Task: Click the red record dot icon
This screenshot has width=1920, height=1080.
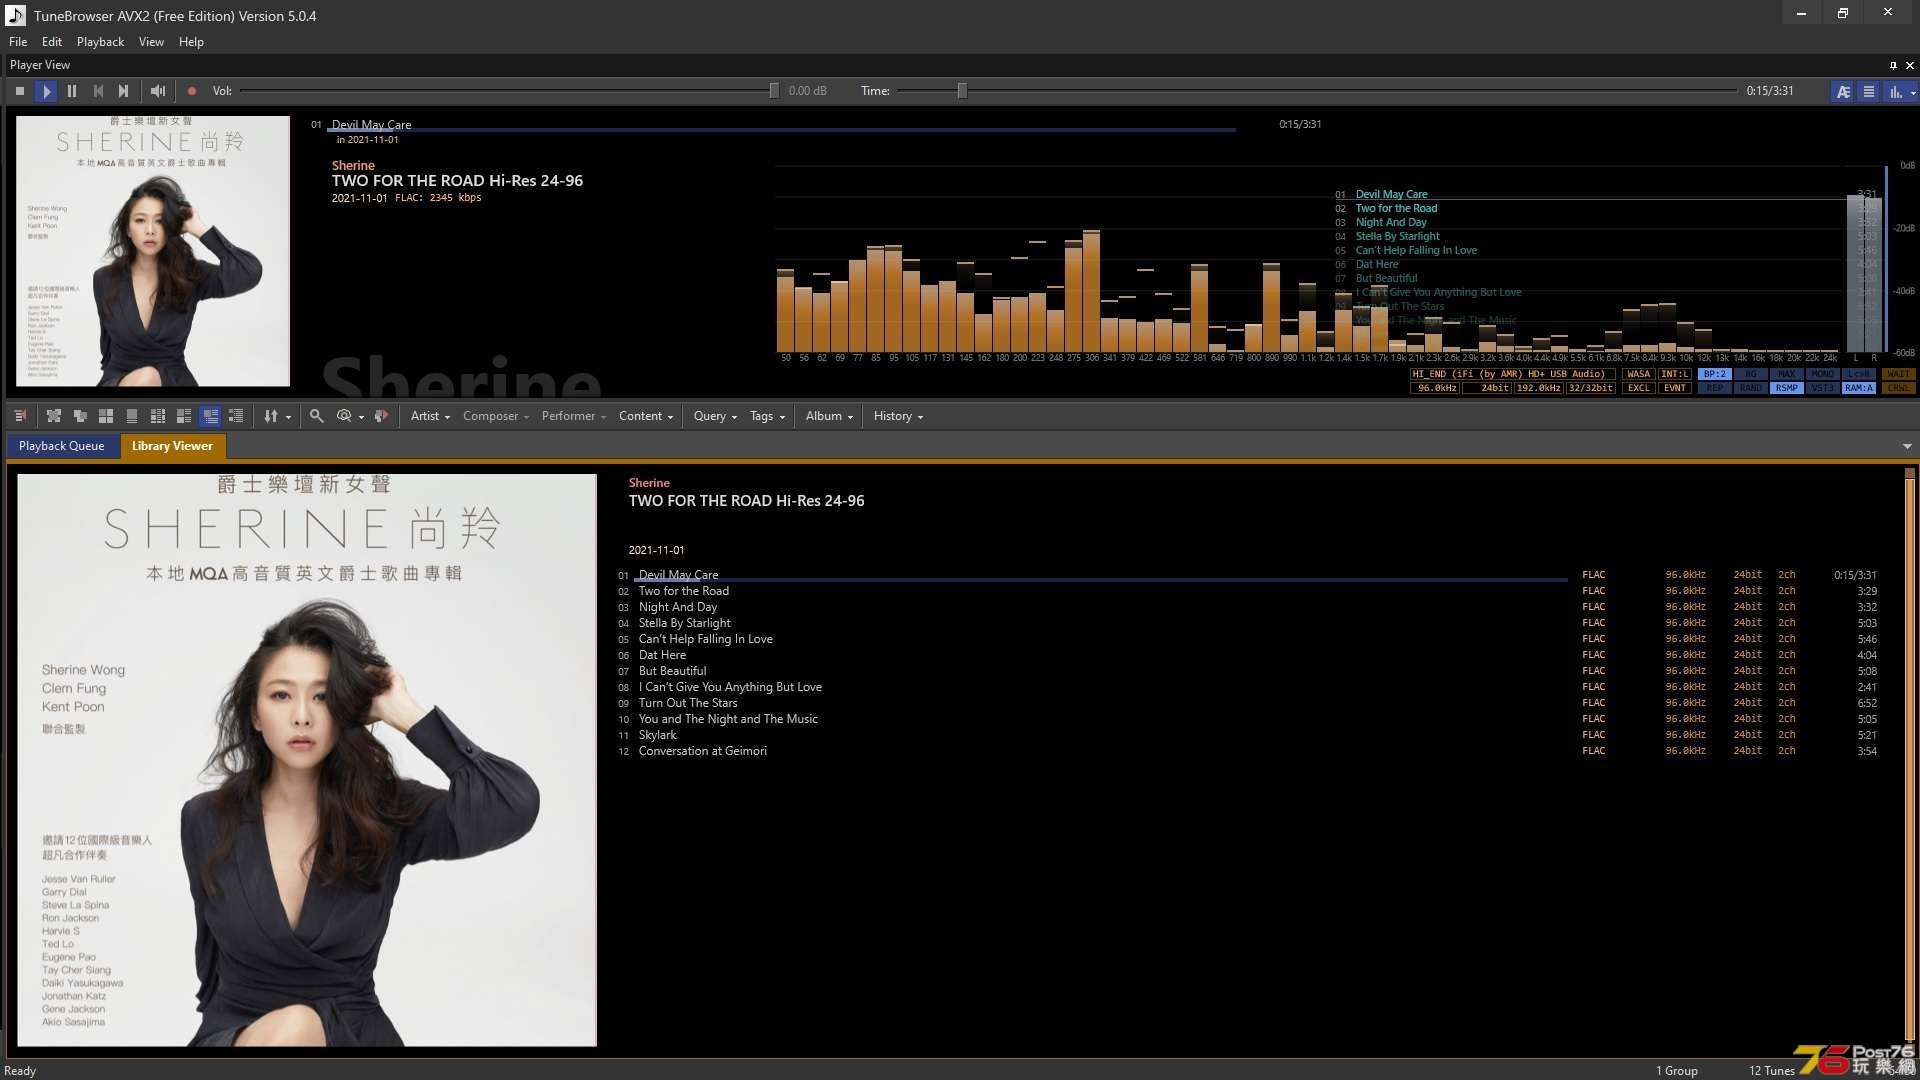Action: (x=192, y=91)
